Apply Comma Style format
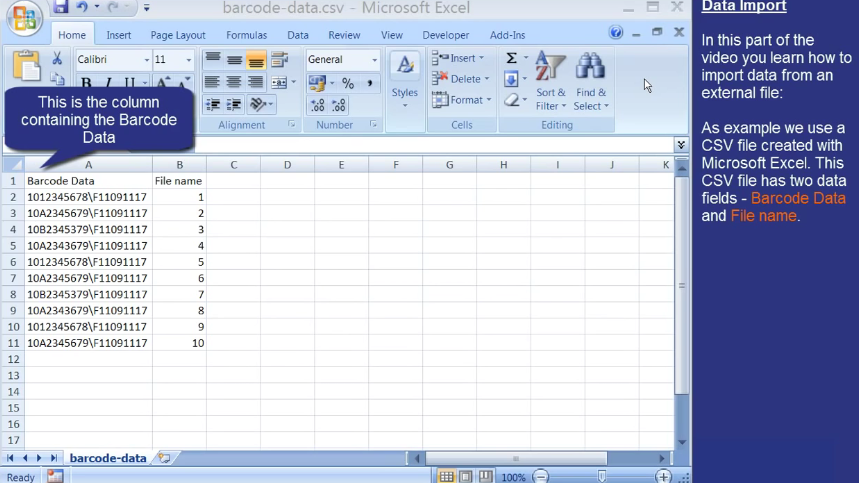Screen dimensions: 859x483 370,83
